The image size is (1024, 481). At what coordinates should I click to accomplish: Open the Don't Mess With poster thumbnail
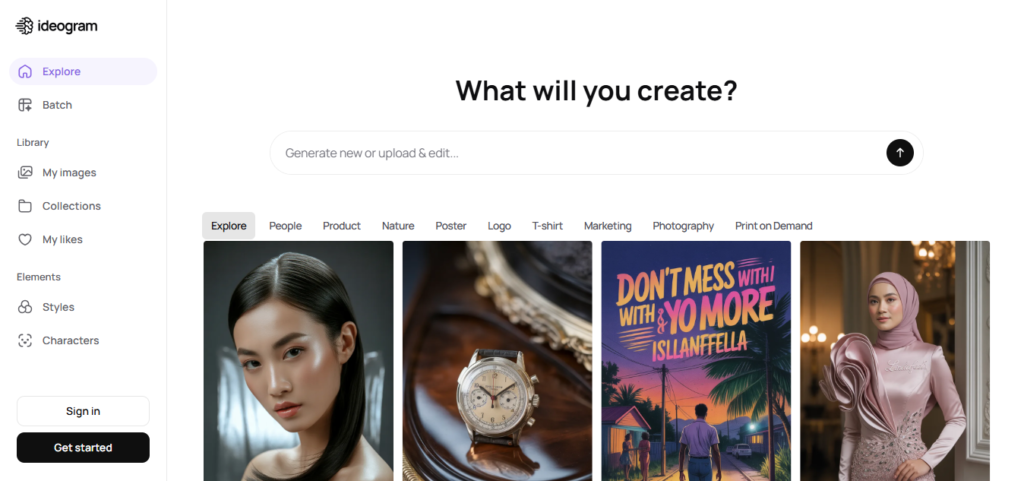[696, 361]
